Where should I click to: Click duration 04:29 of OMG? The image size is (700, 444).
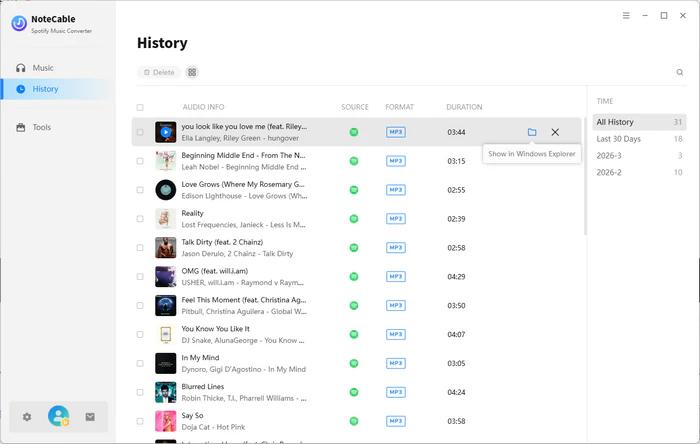click(x=456, y=277)
